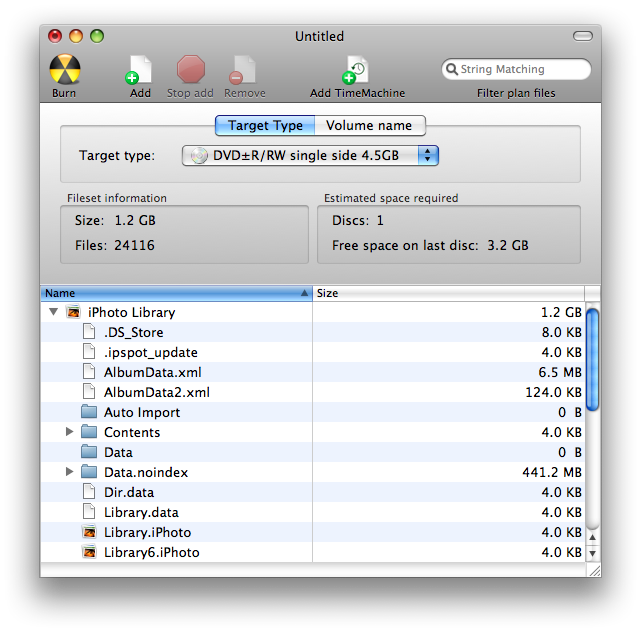Click the iPhoto Library package icon
Screen dimensions: 641x632
pyautogui.click(x=74, y=312)
